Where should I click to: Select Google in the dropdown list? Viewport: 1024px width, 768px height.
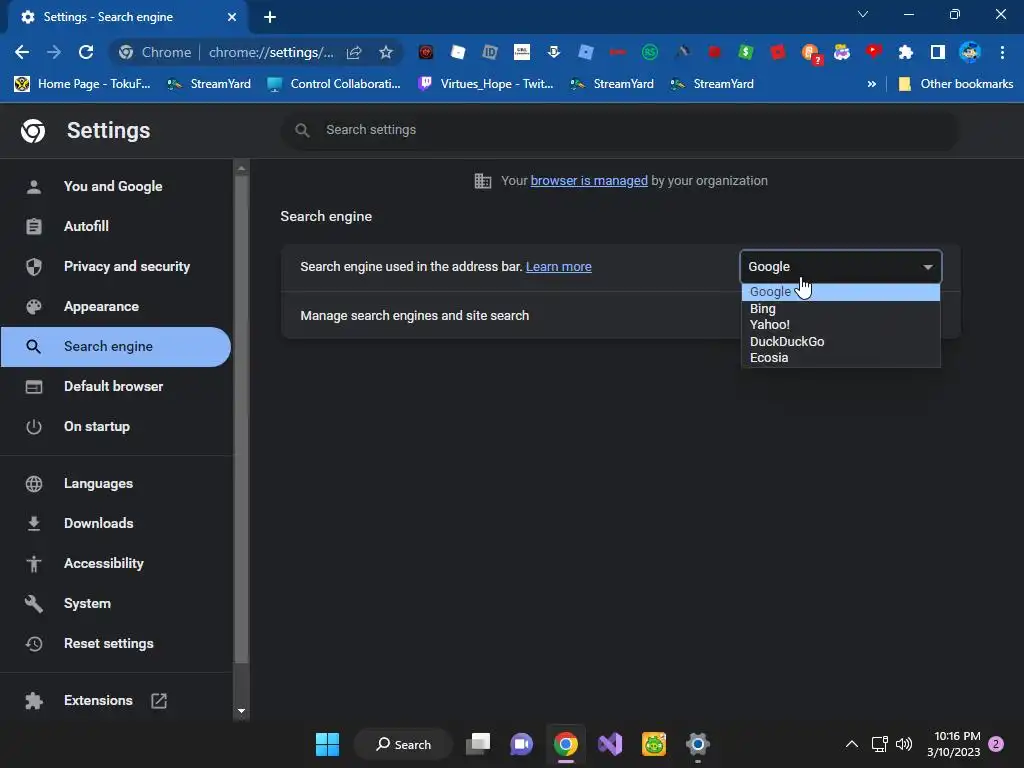pos(840,292)
